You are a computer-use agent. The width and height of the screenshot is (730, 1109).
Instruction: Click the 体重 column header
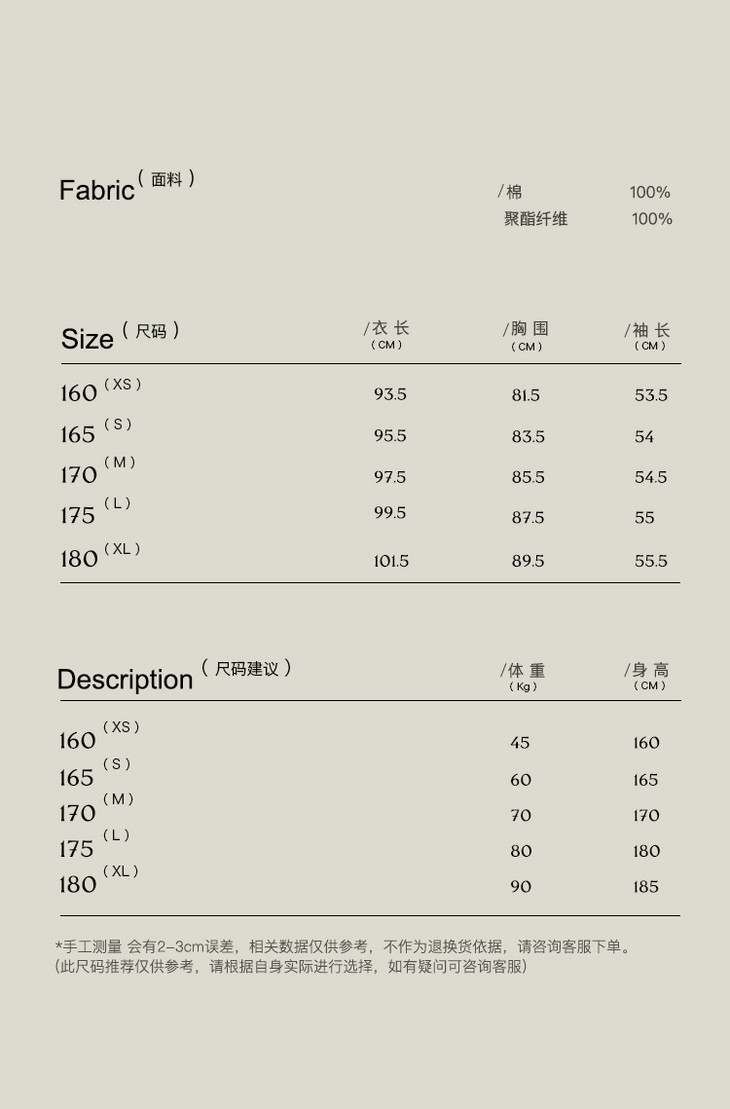point(524,671)
